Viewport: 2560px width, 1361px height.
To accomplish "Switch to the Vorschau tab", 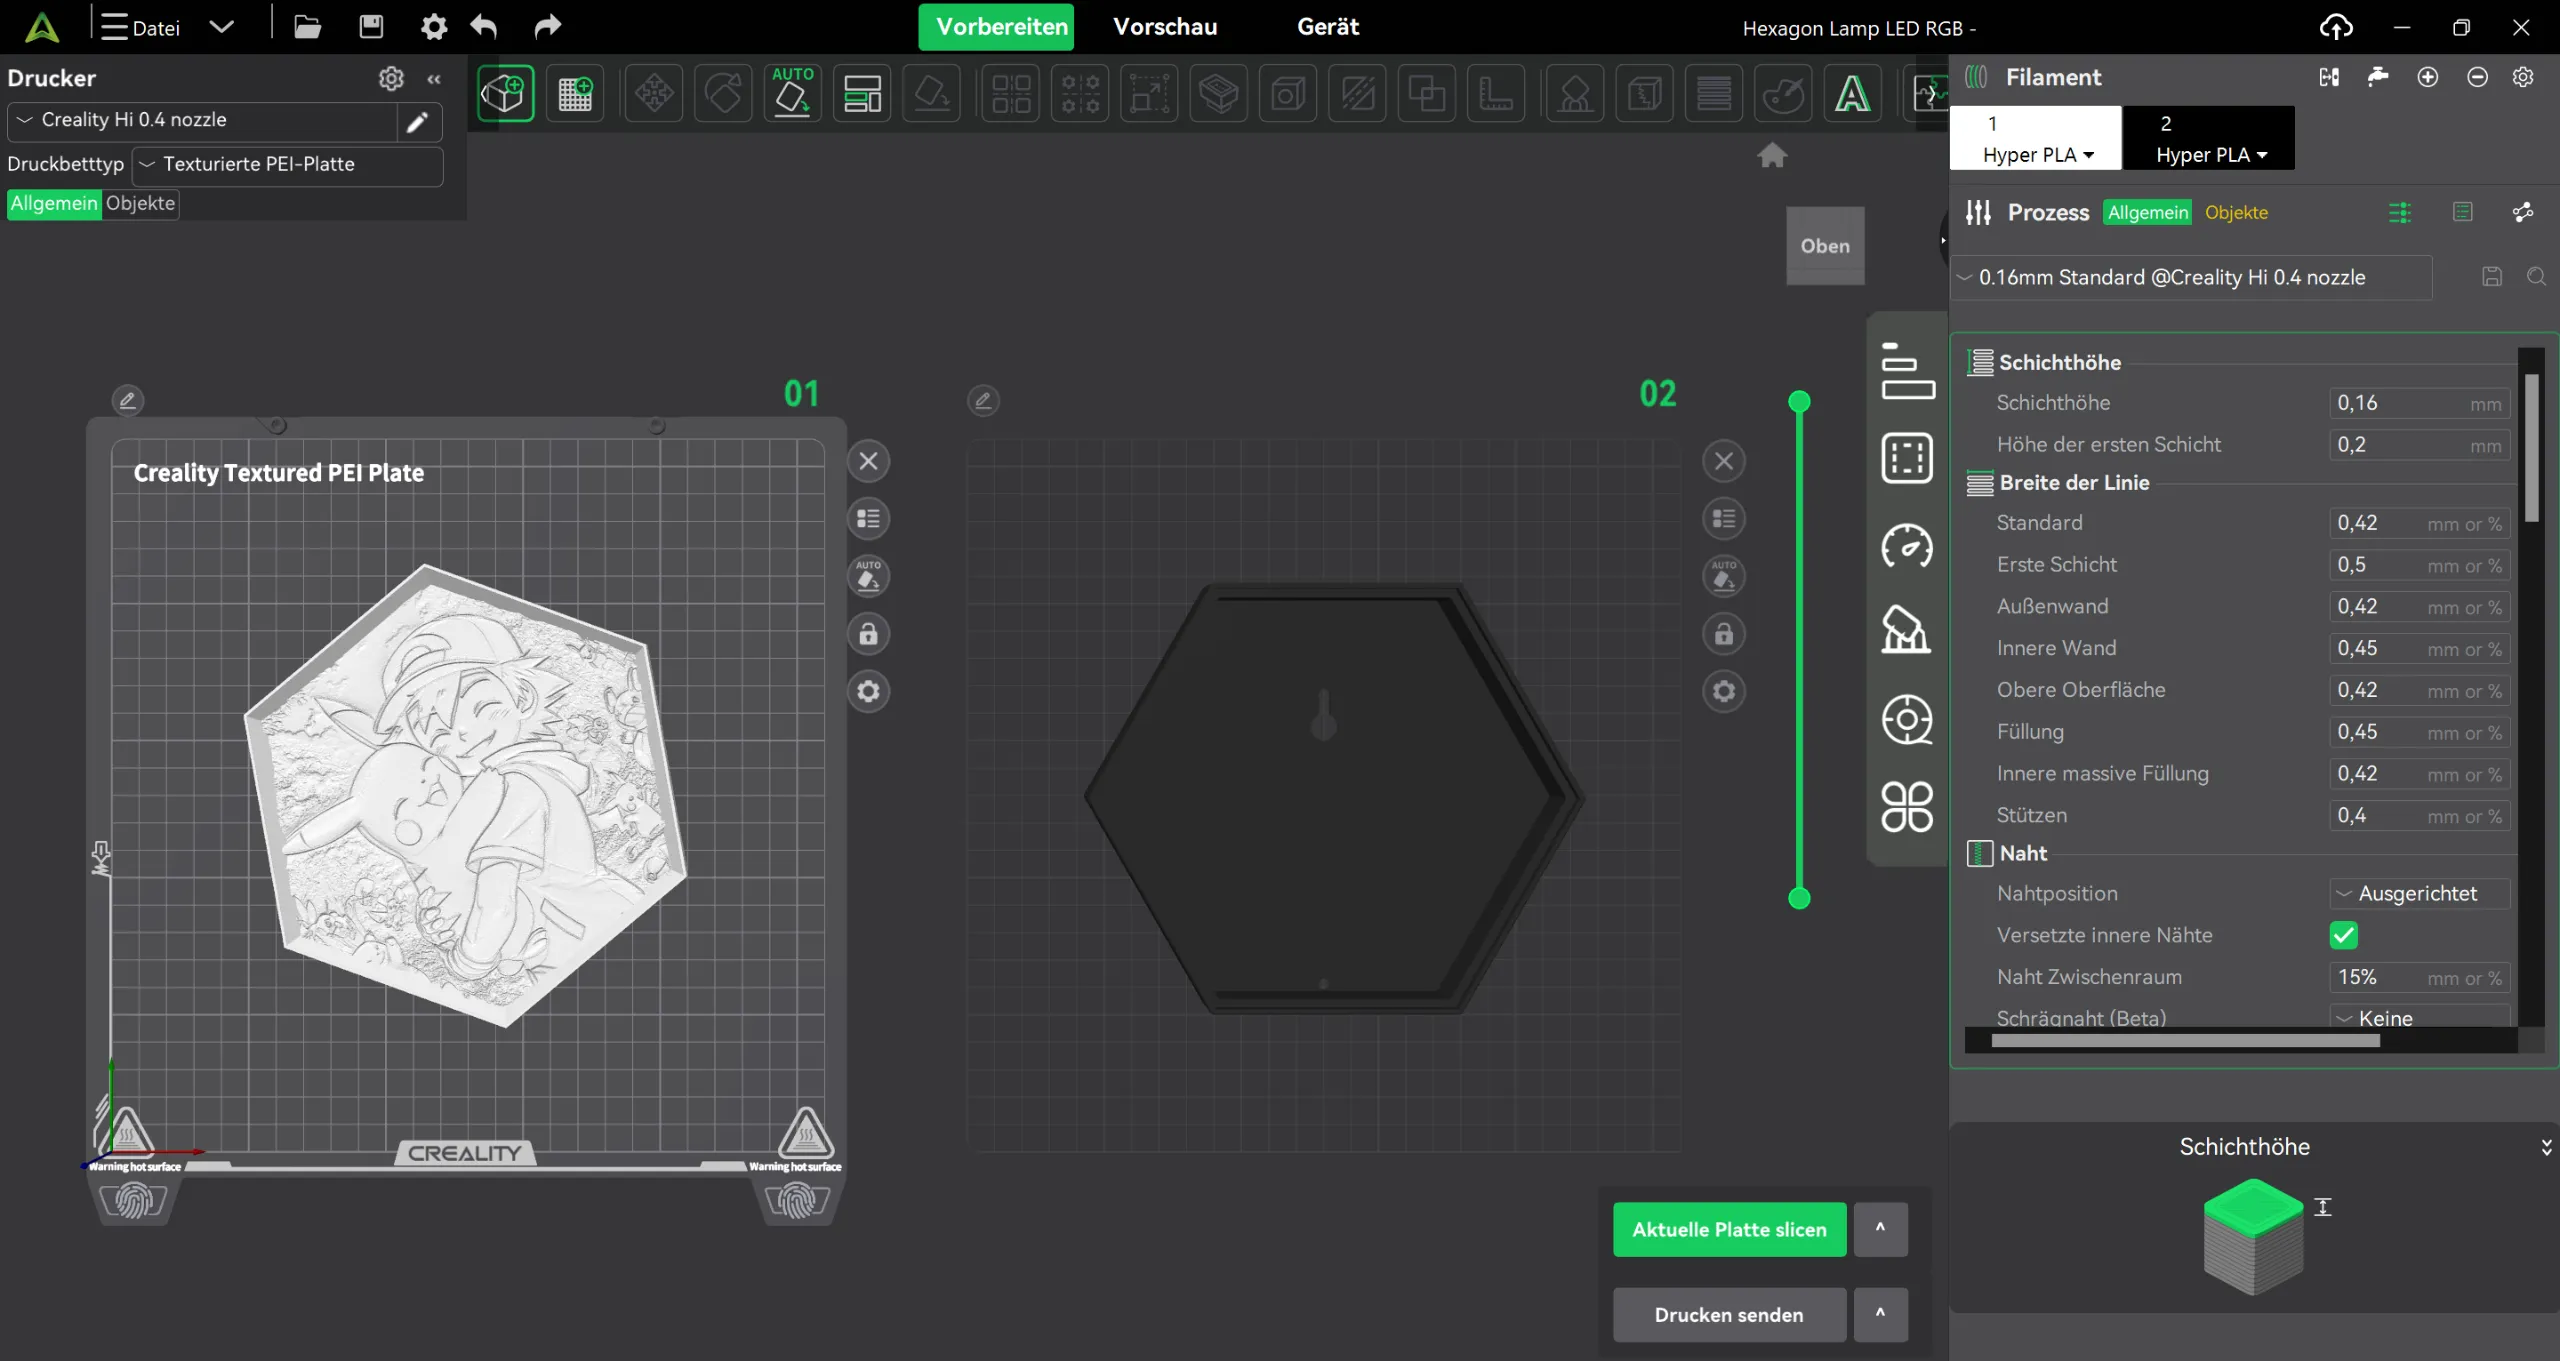I will [1165, 27].
